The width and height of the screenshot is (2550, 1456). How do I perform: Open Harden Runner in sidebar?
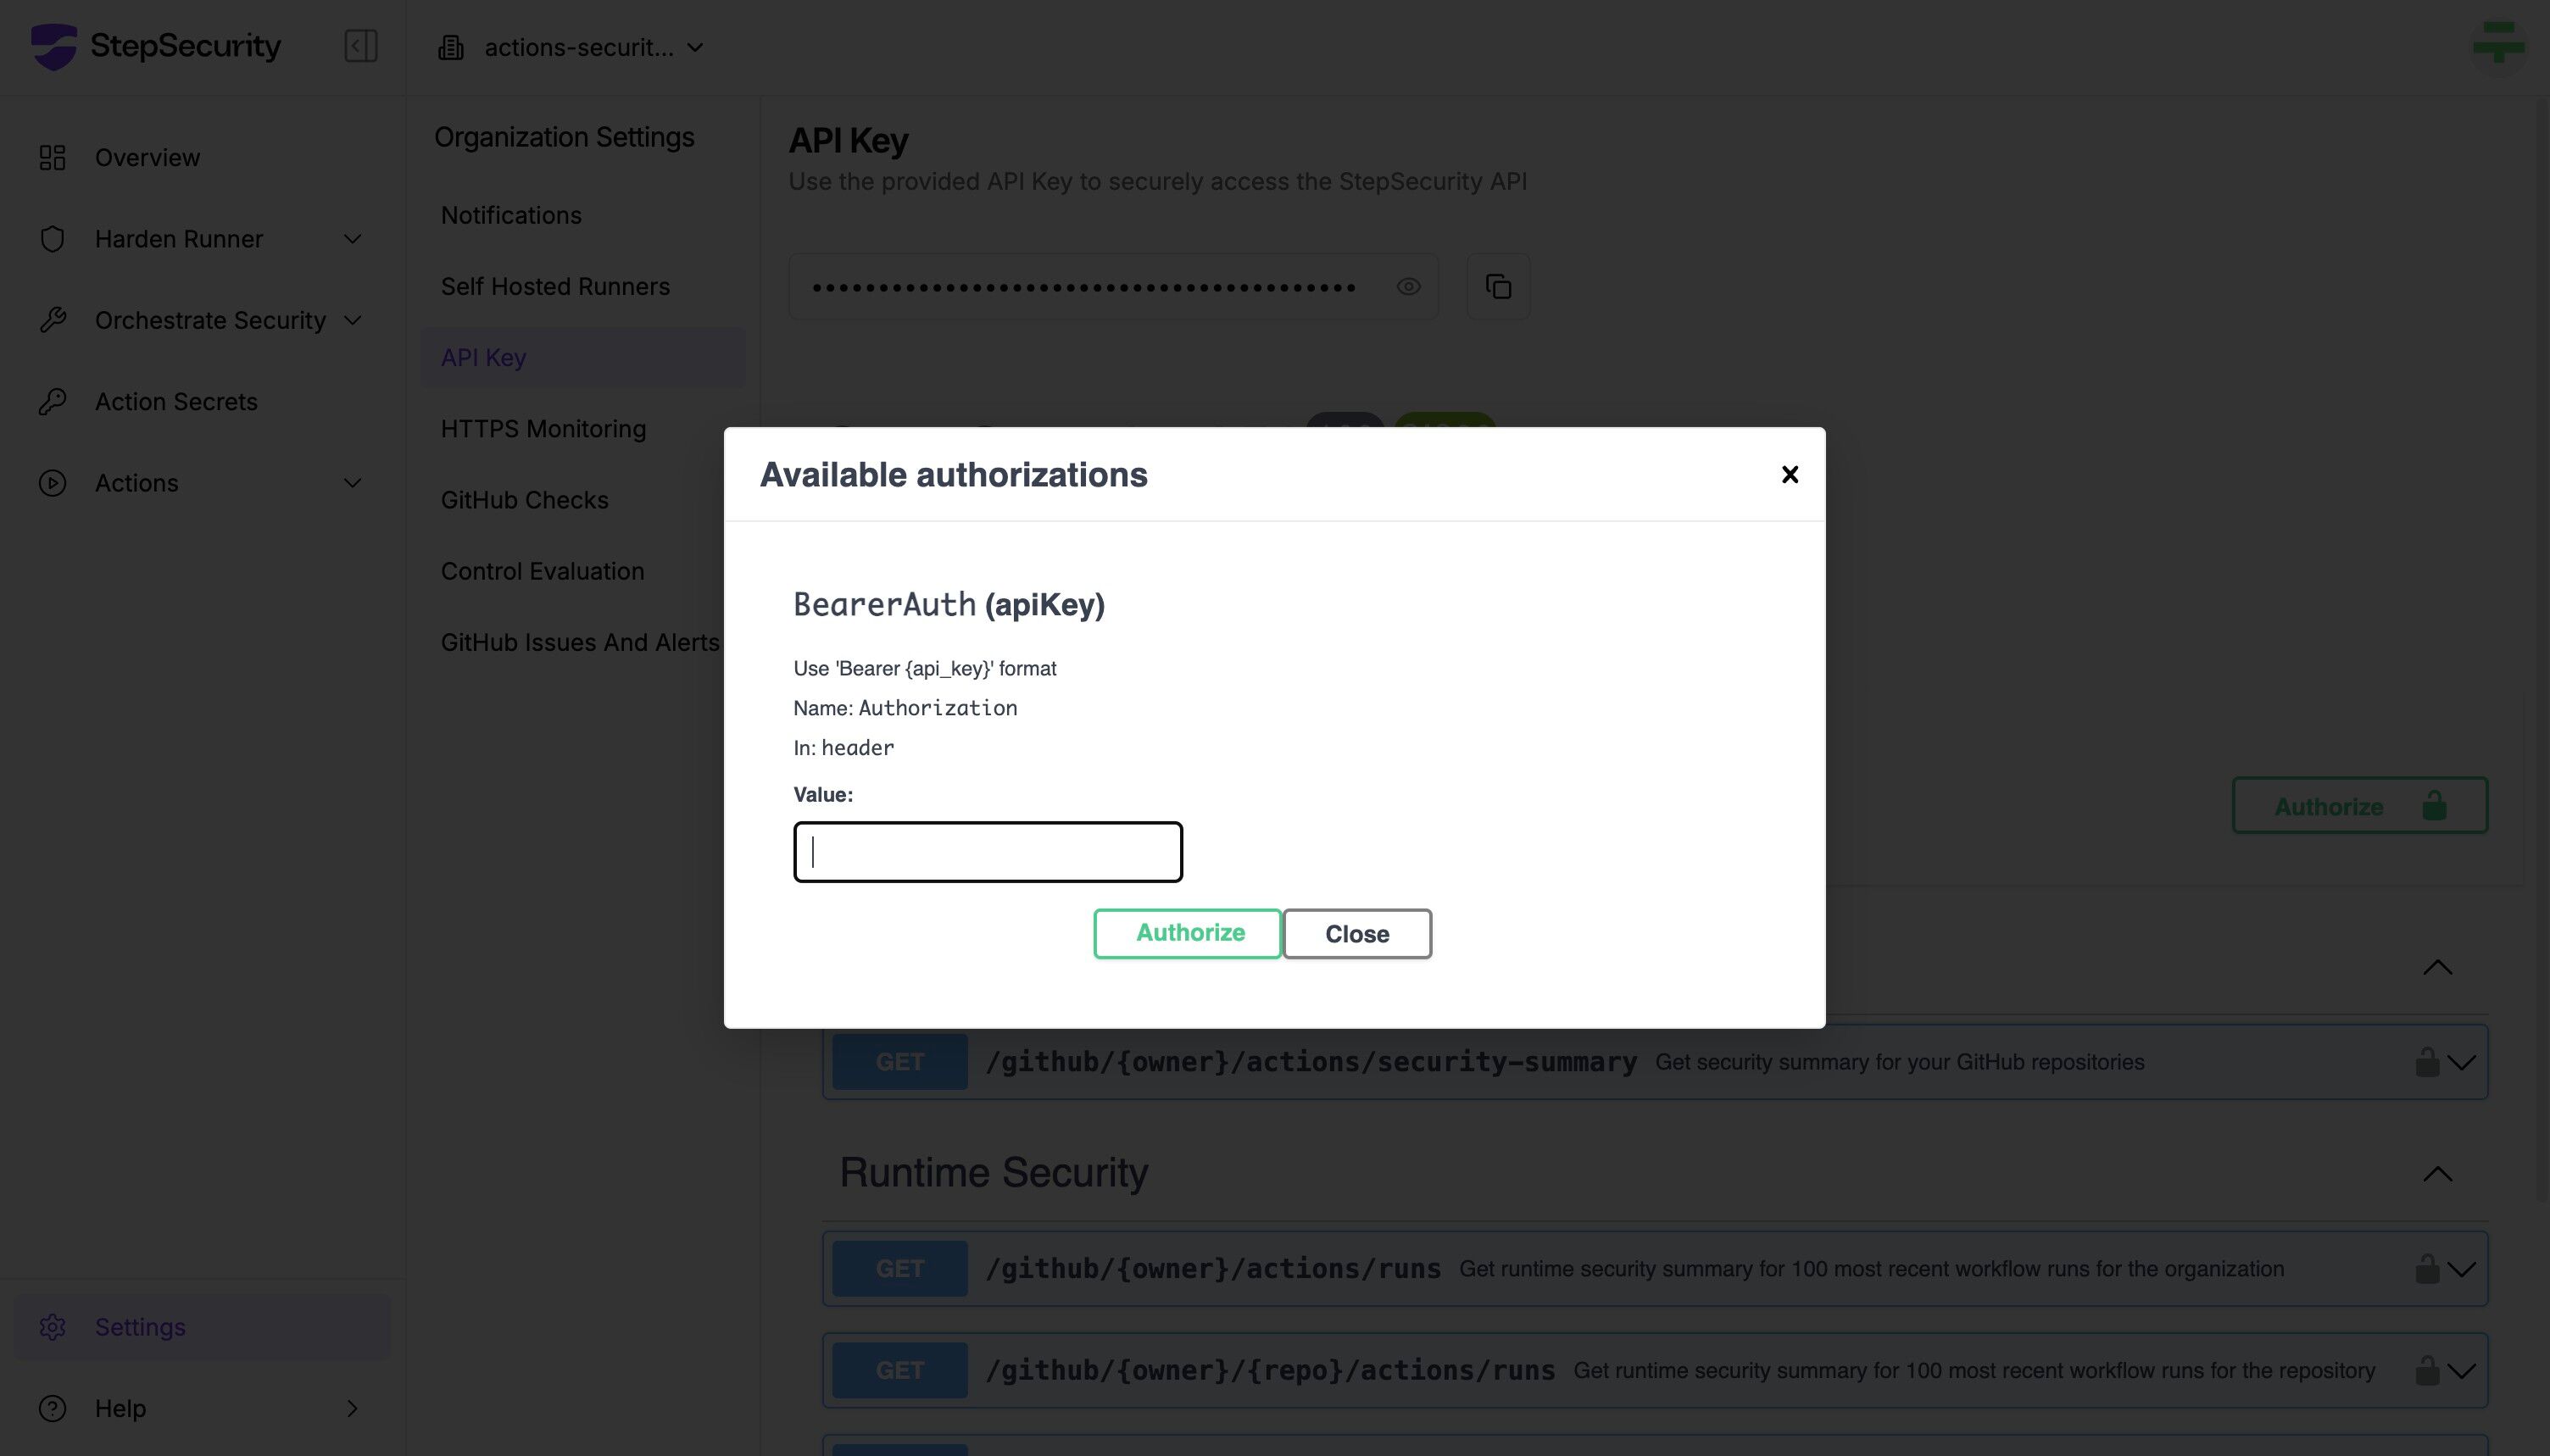[179, 239]
